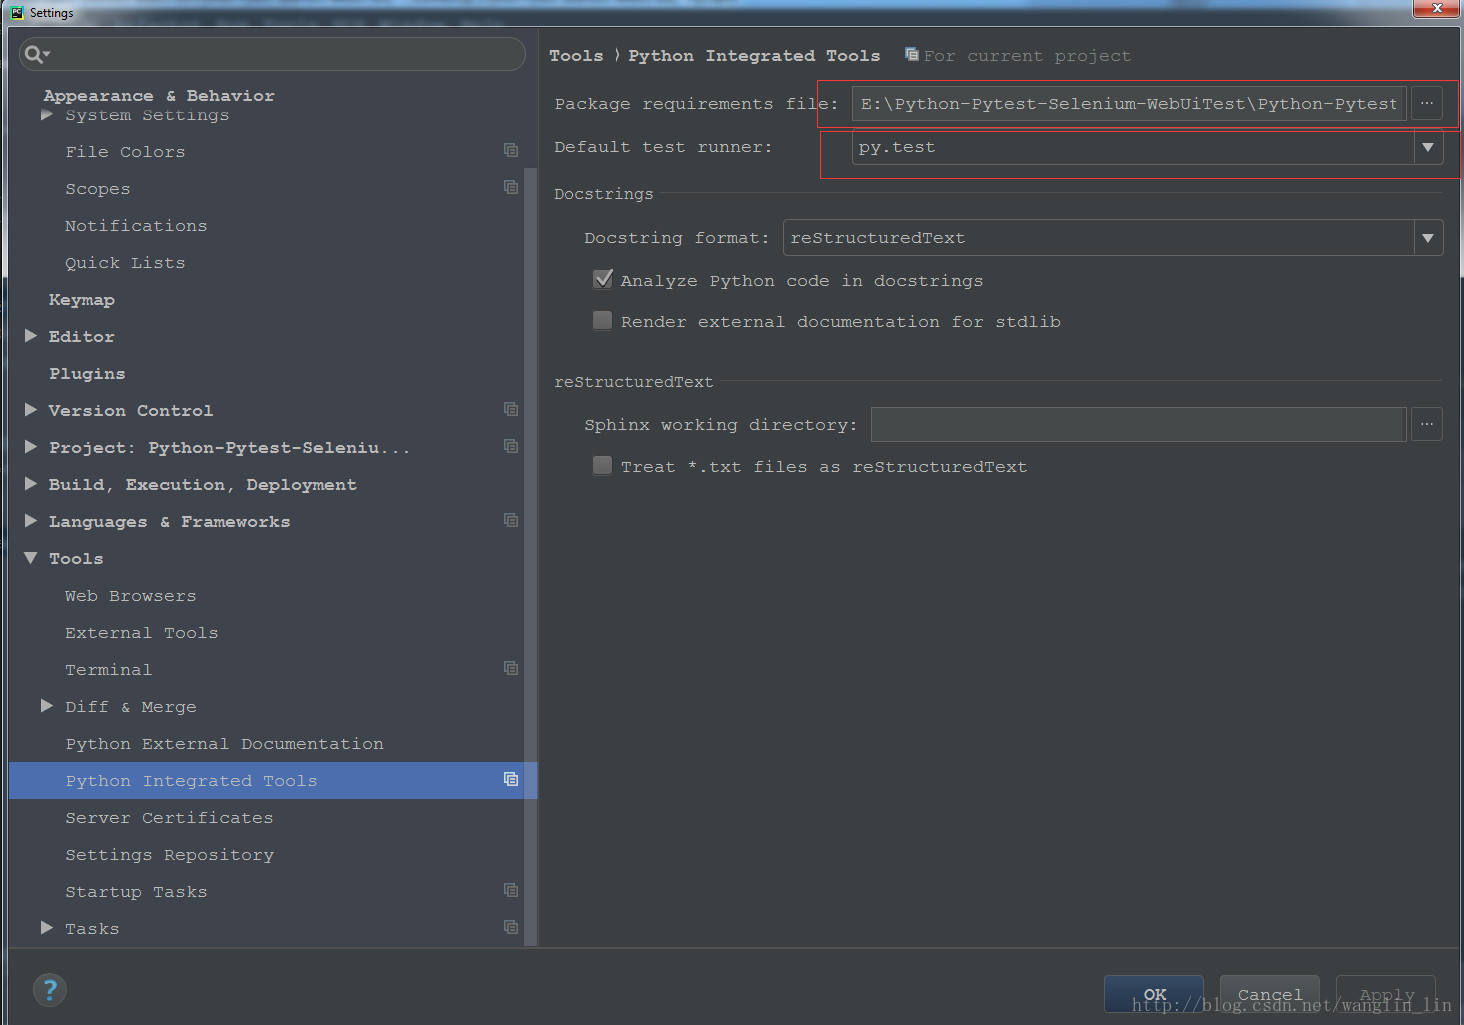The height and width of the screenshot is (1025, 1464).
Task: Enable Treat *.txt files as reStructuredText
Action: [x=602, y=466]
